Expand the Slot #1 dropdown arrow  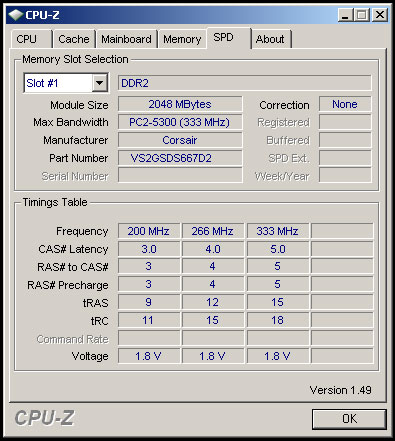point(99,83)
